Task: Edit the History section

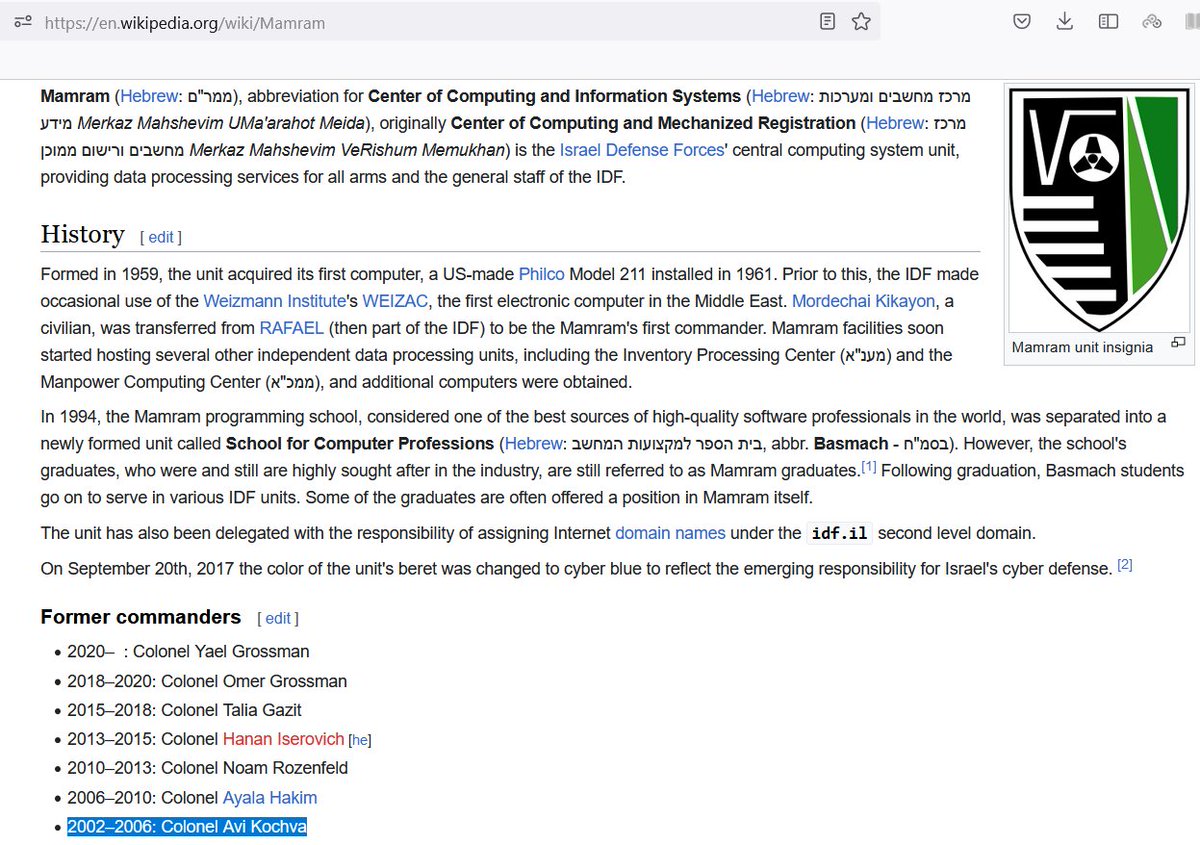Action: pyautogui.click(x=161, y=237)
